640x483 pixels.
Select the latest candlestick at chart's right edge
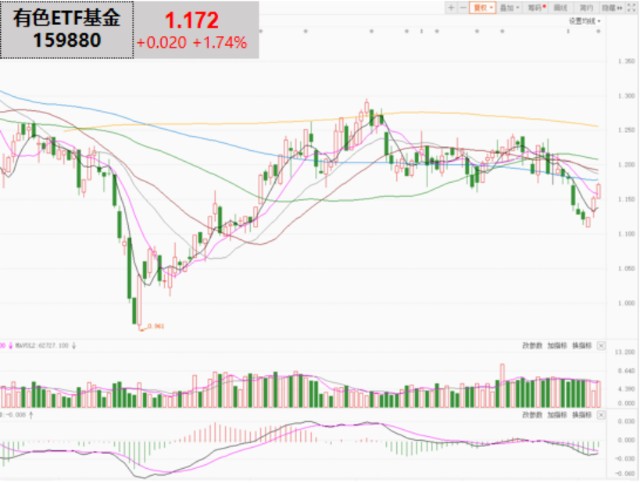[599, 191]
